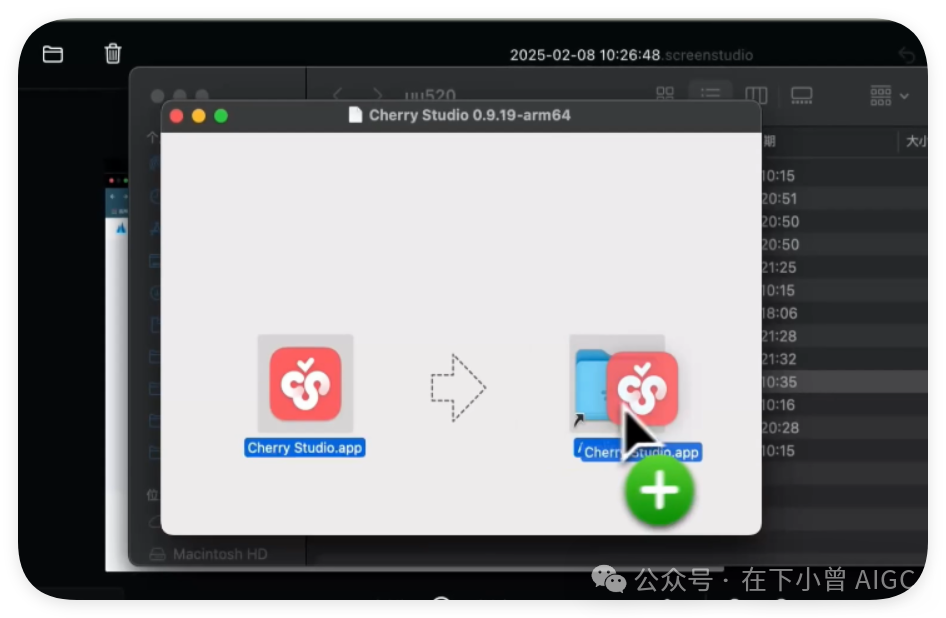Click the recording title 2025-02-08 10:26:48
The height and width of the screenshot is (618, 946).
pos(585,55)
